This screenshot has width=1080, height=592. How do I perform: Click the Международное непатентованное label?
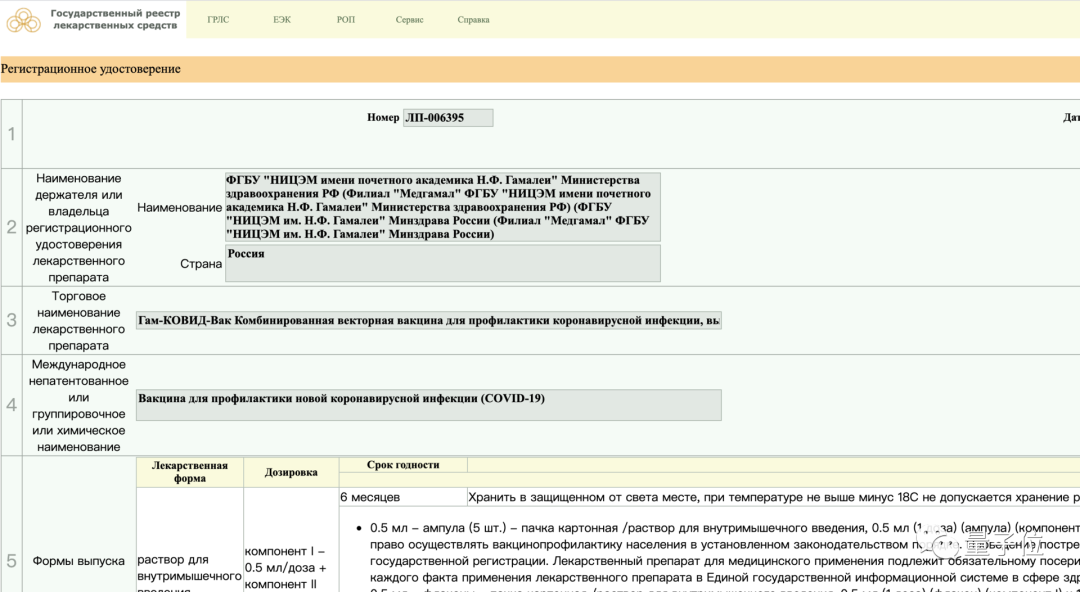coord(79,405)
